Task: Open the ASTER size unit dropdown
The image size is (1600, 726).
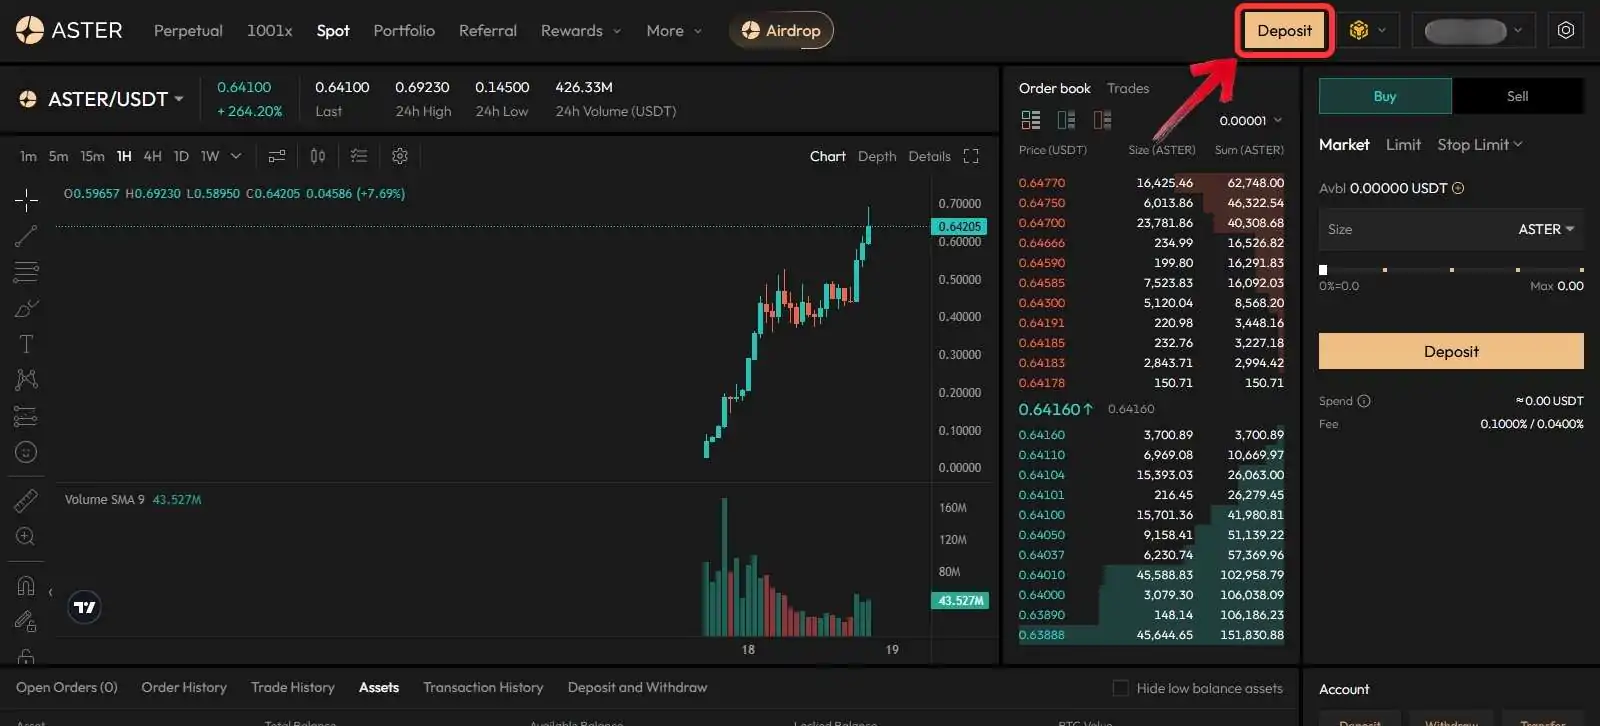Action: pos(1546,229)
